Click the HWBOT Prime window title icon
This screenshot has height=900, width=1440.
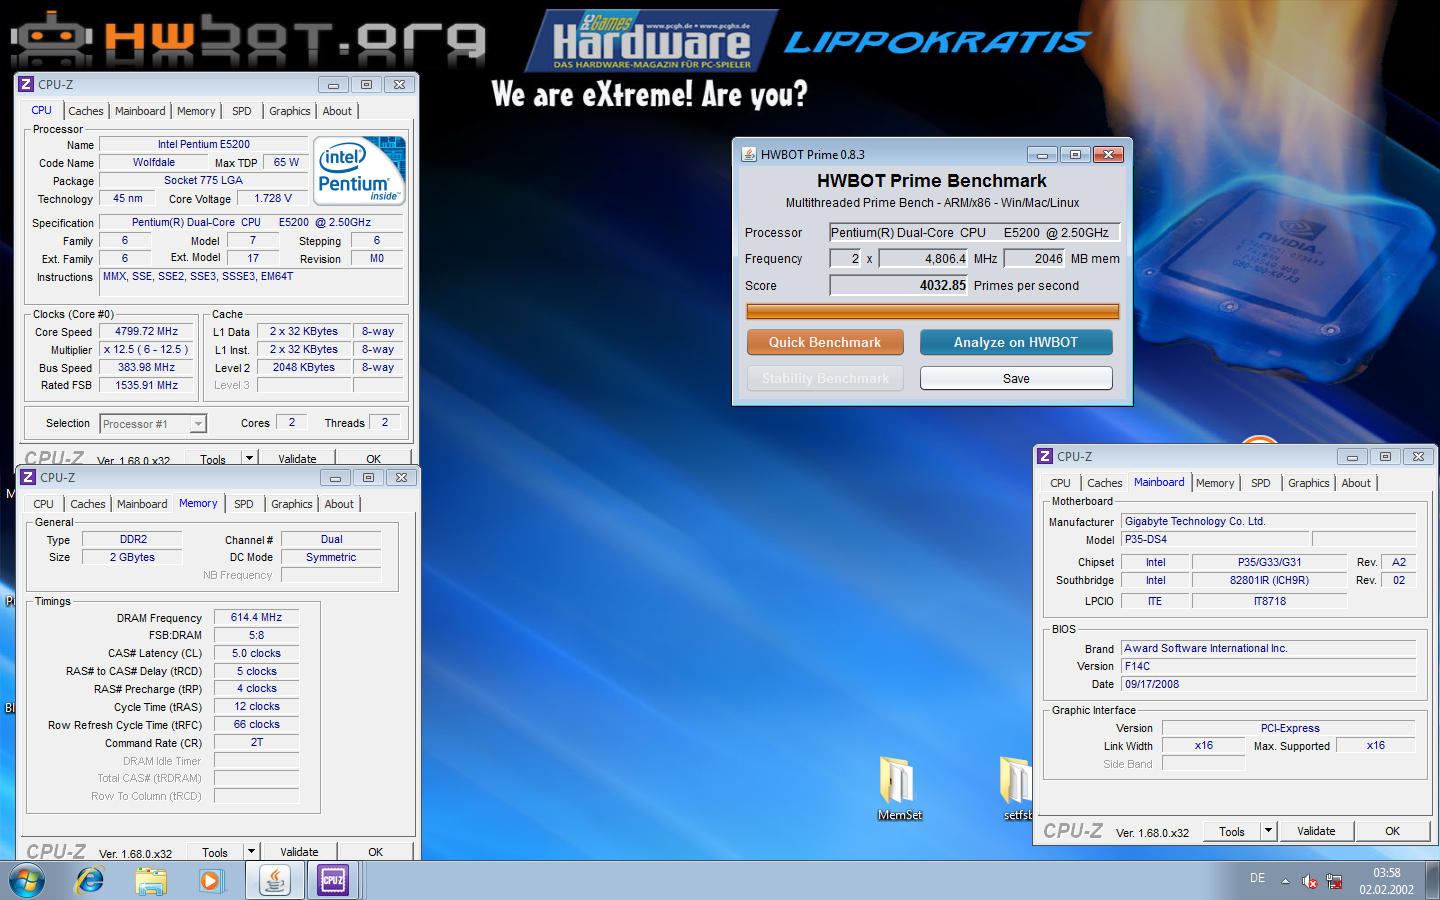(749, 154)
